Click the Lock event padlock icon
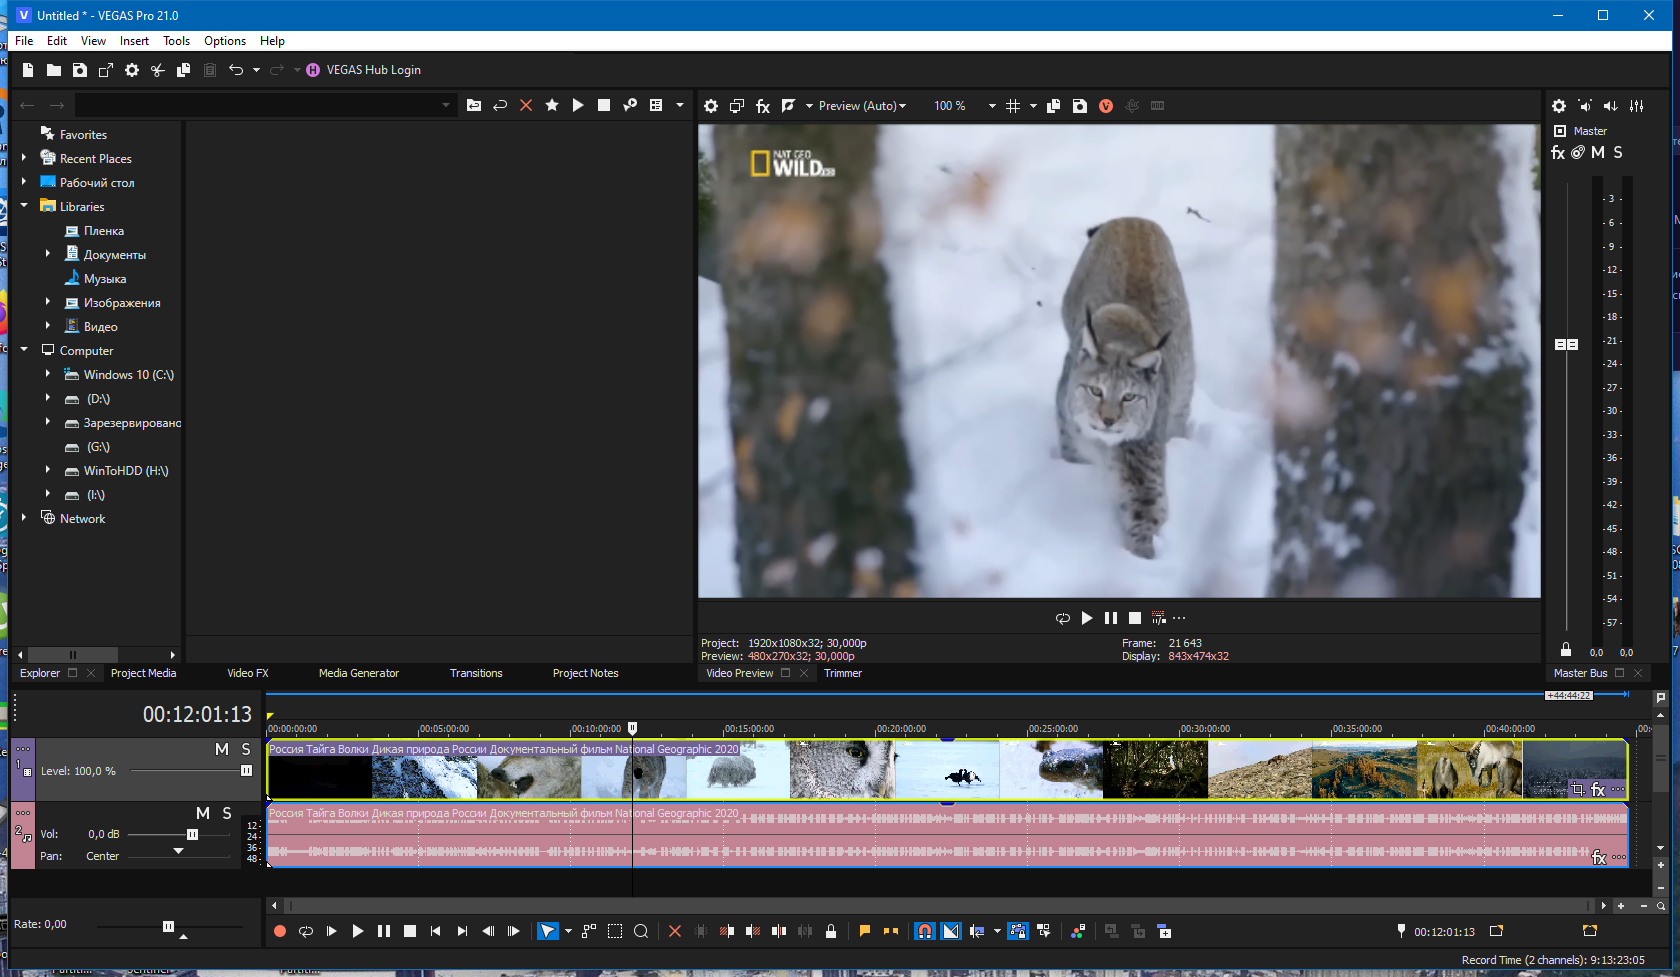 pos(831,931)
